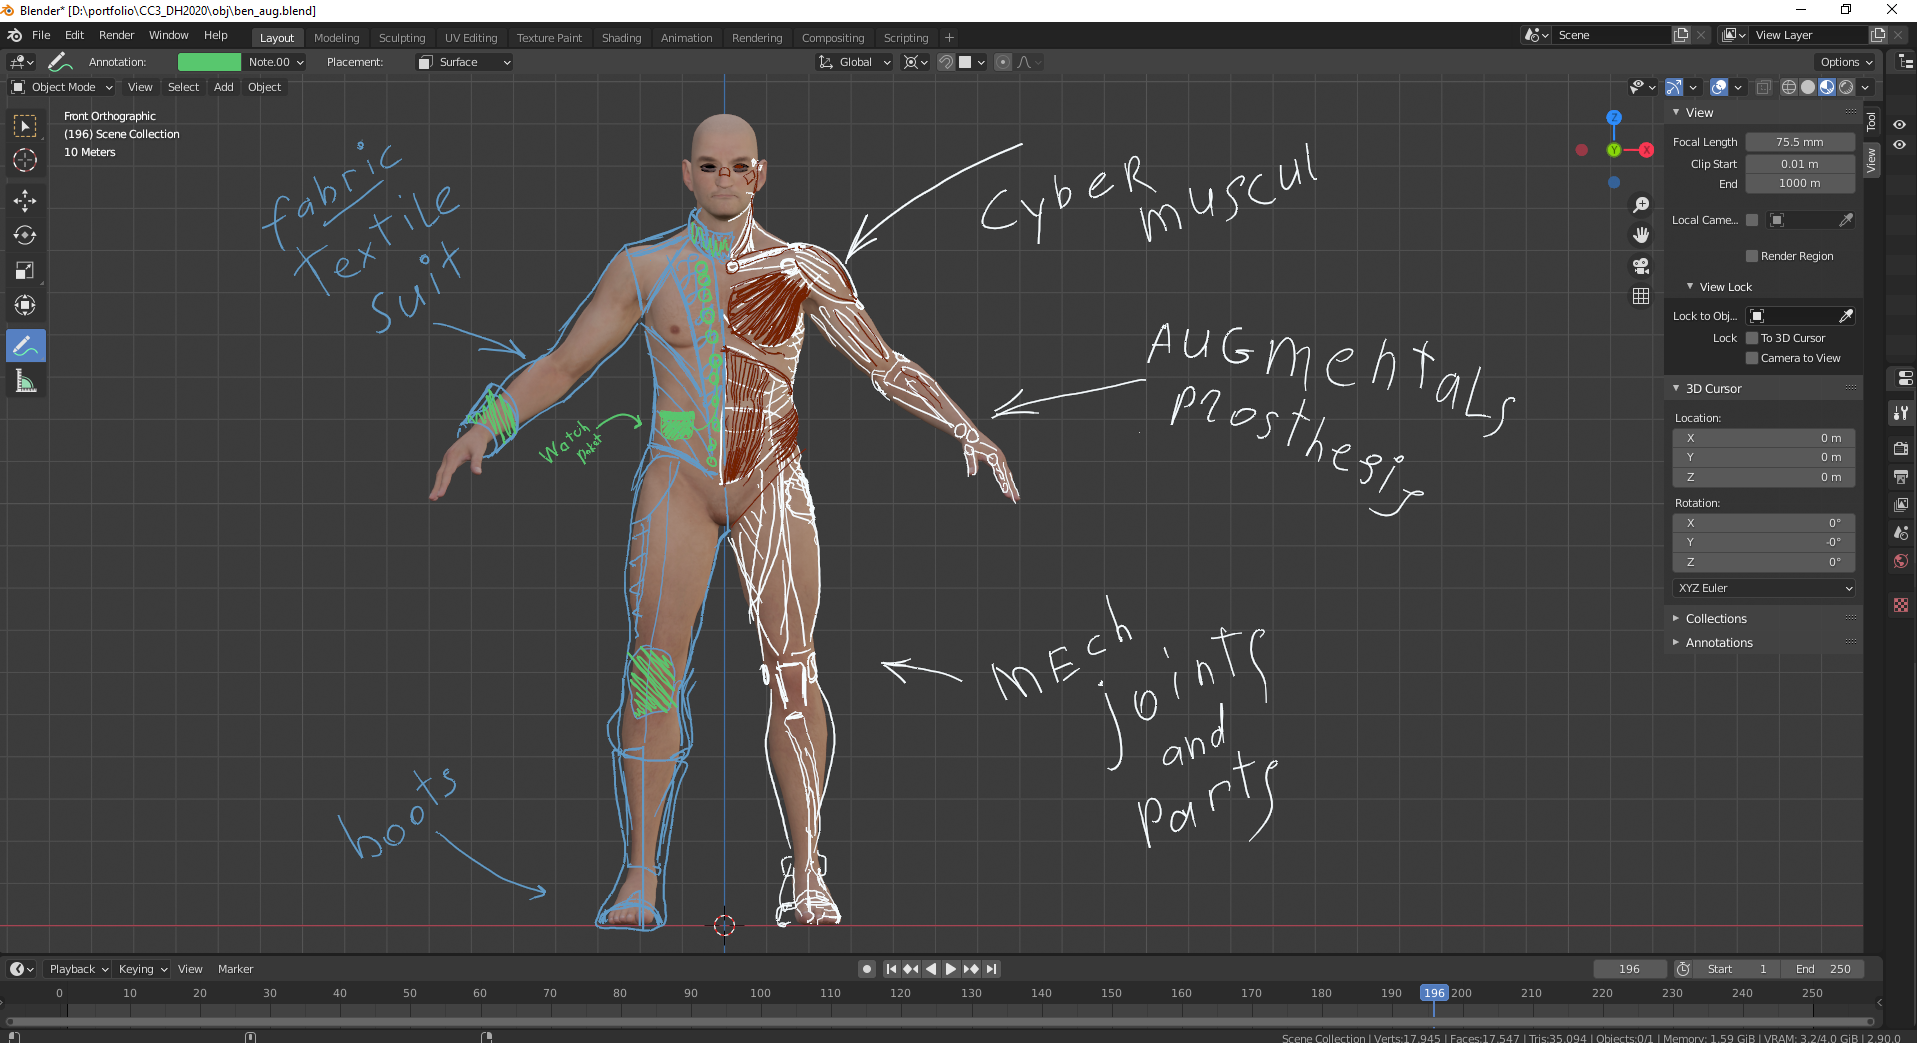Switch to Solid viewport shading
Screen dimensions: 1917x1043
pos(1808,87)
